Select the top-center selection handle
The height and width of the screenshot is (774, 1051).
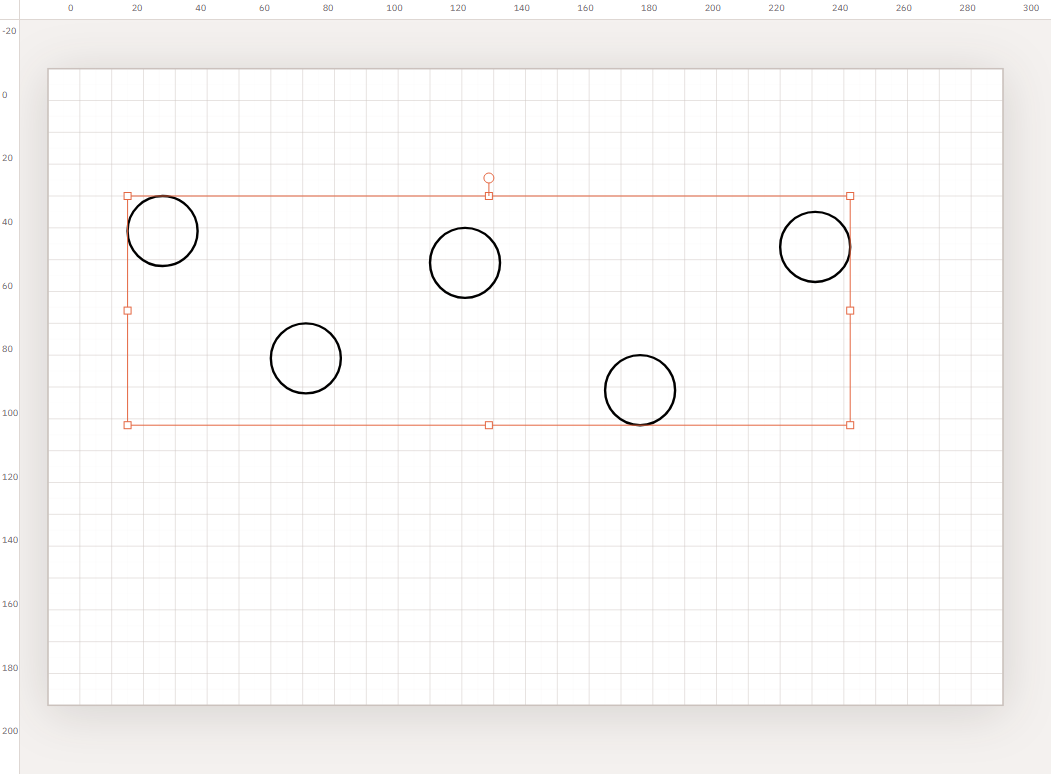tap(489, 196)
